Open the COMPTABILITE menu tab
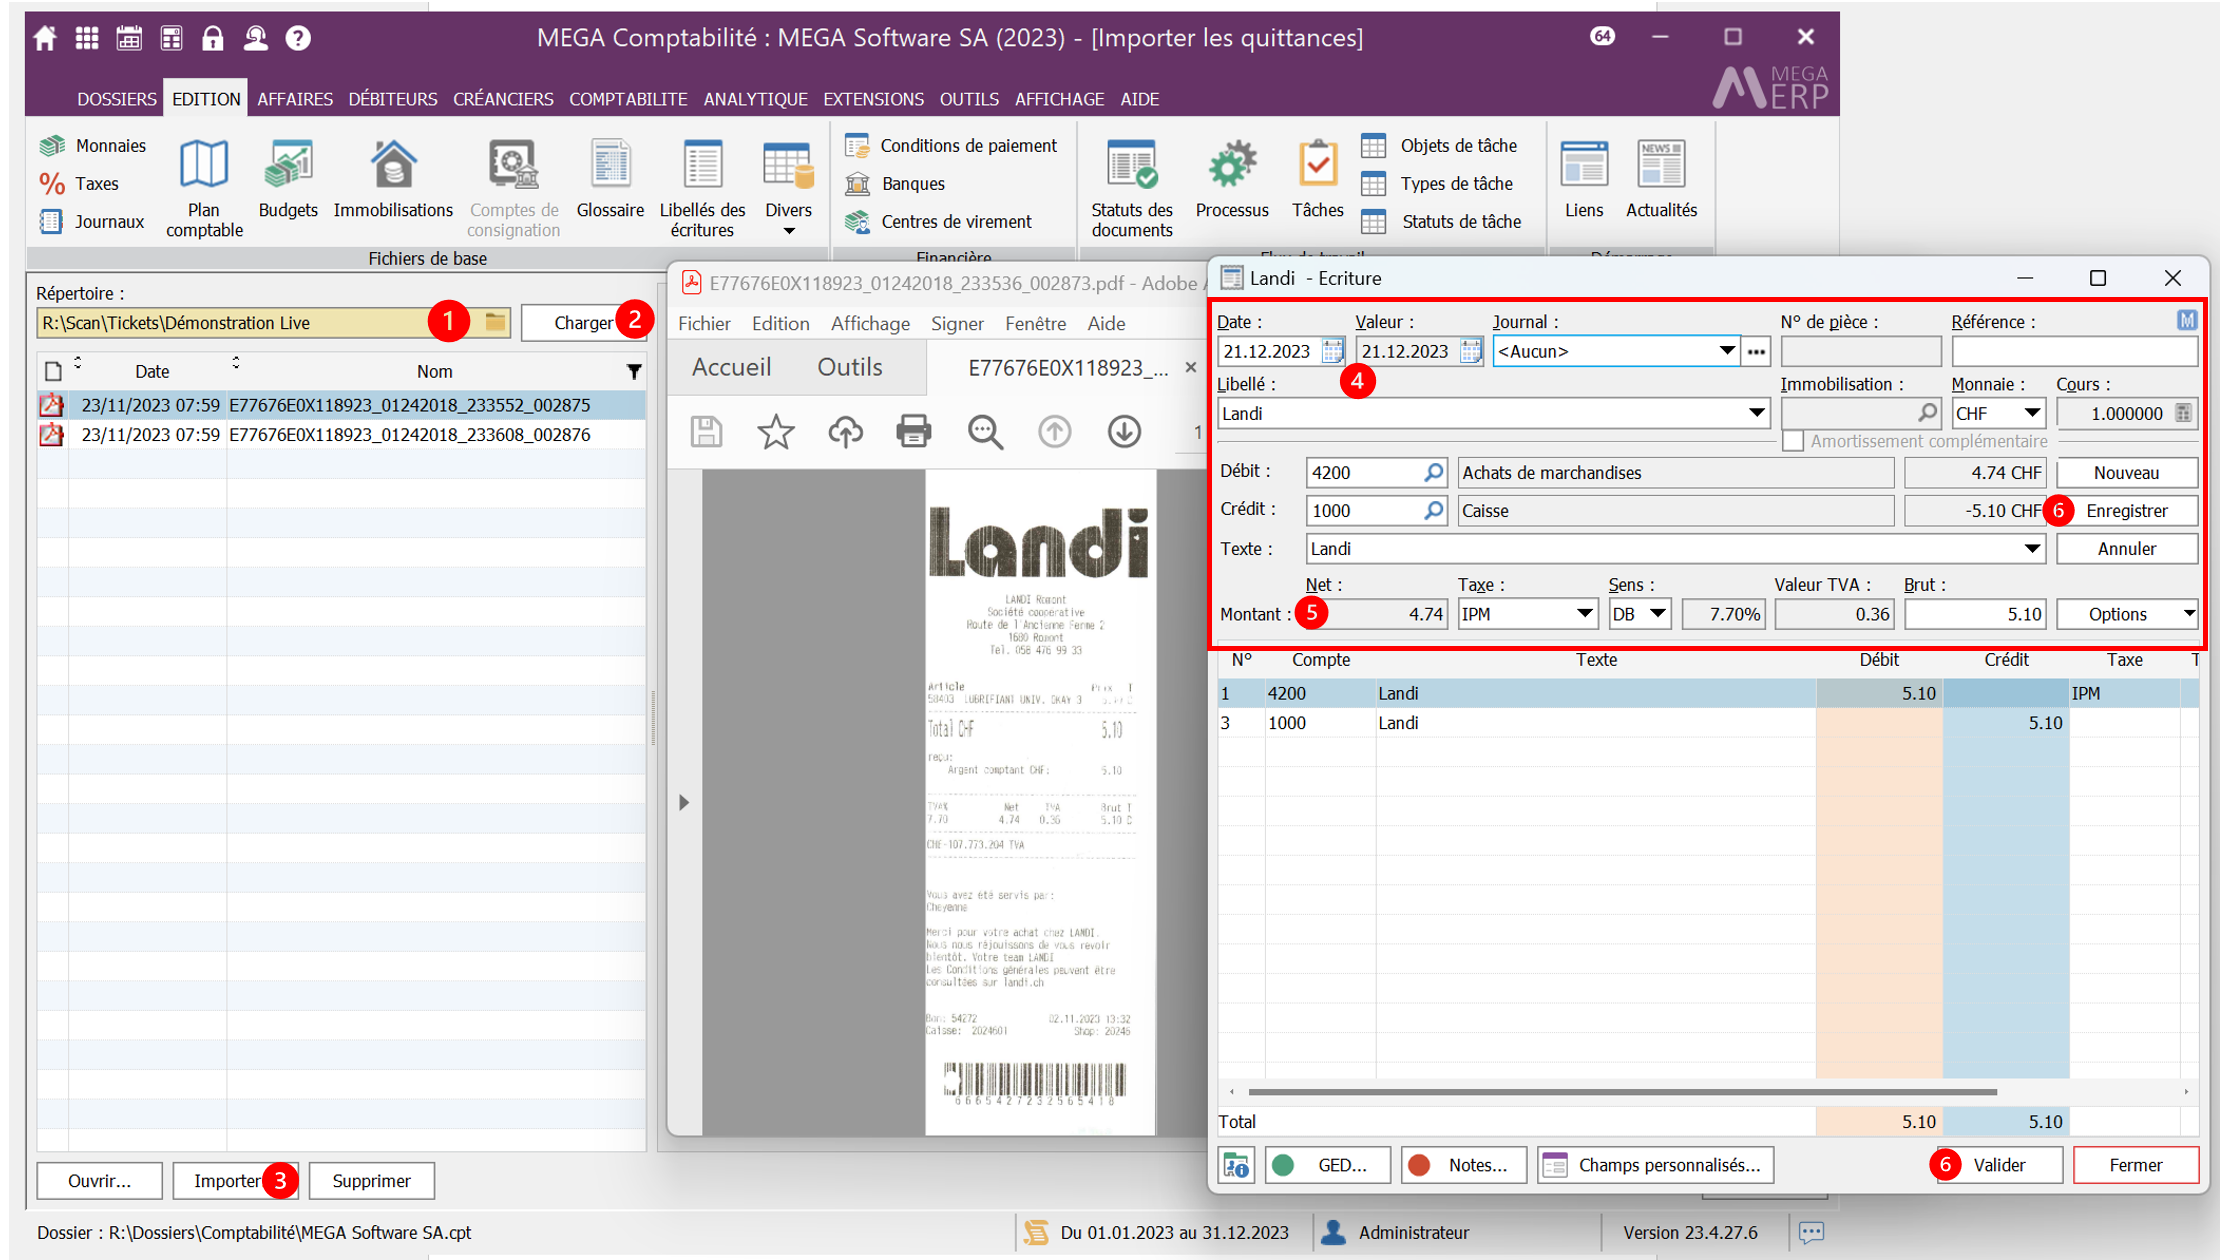The height and width of the screenshot is (1260, 2223). coord(628,99)
